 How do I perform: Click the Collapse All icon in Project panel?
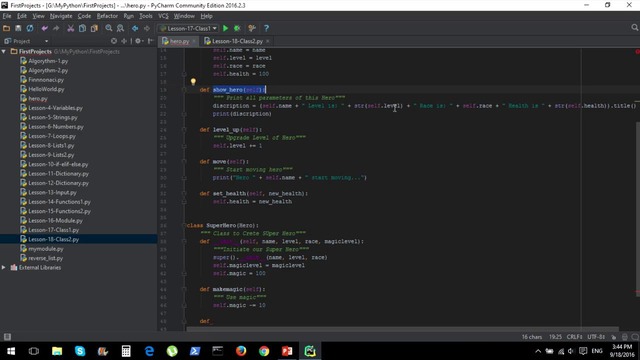(x=124, y=41)
